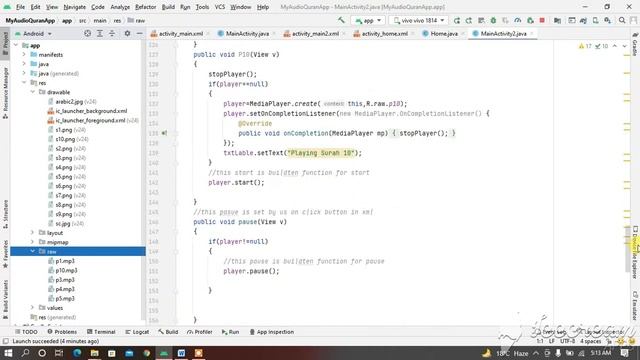Open the Project tool window sidebar tab
The width and height of the screenshot is (640, 360).
(5, 44)
